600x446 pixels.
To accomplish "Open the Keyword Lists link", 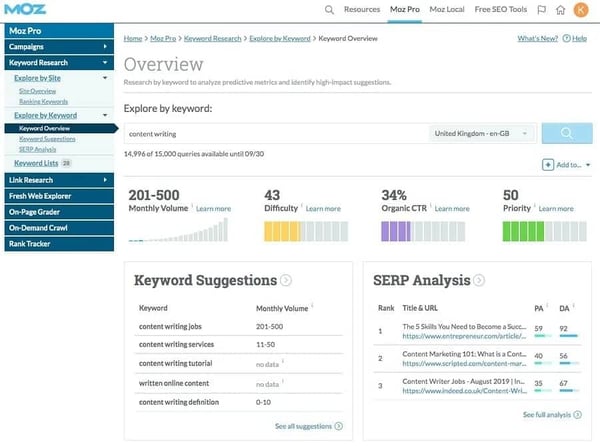I will [36, 163].
